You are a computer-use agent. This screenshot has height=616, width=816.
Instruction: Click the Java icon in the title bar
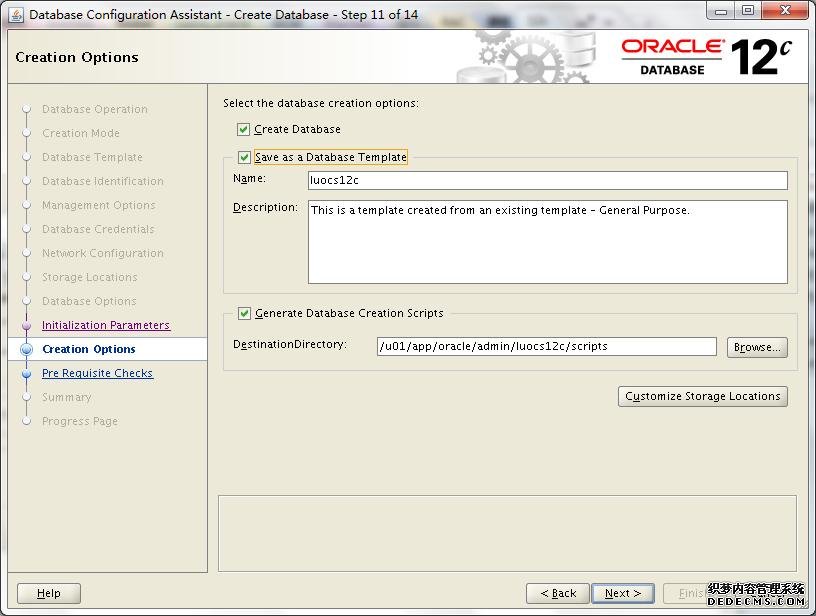(x=16, y=14)
